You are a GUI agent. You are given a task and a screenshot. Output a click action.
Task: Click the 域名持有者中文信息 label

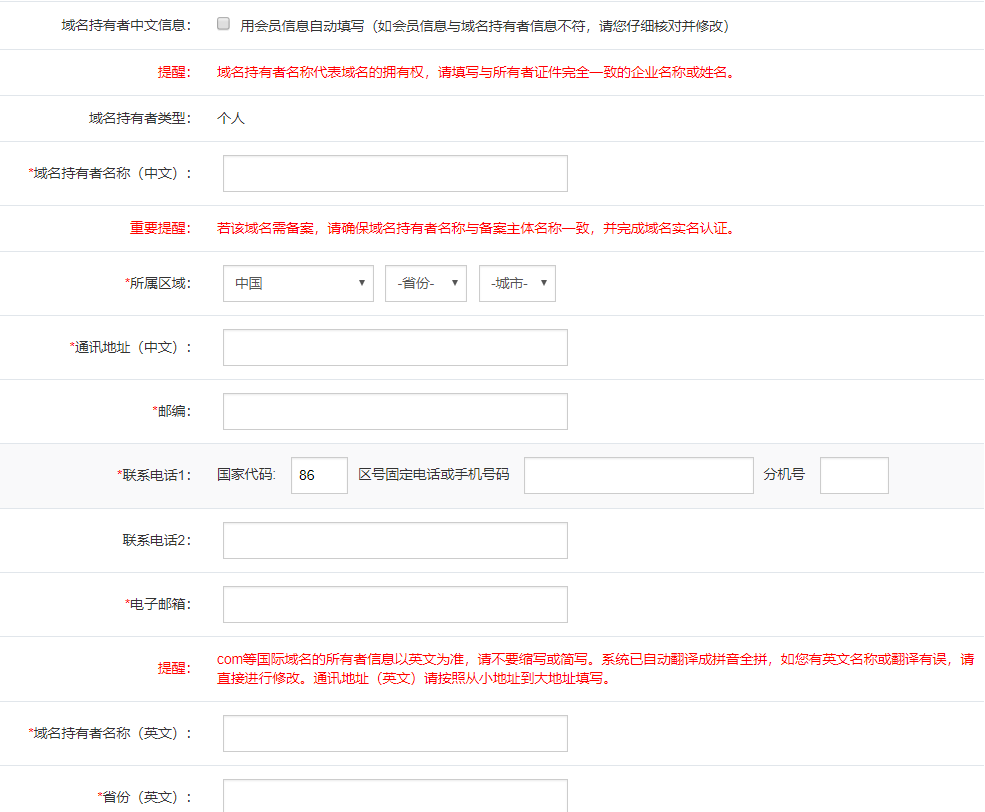point(126,25)
